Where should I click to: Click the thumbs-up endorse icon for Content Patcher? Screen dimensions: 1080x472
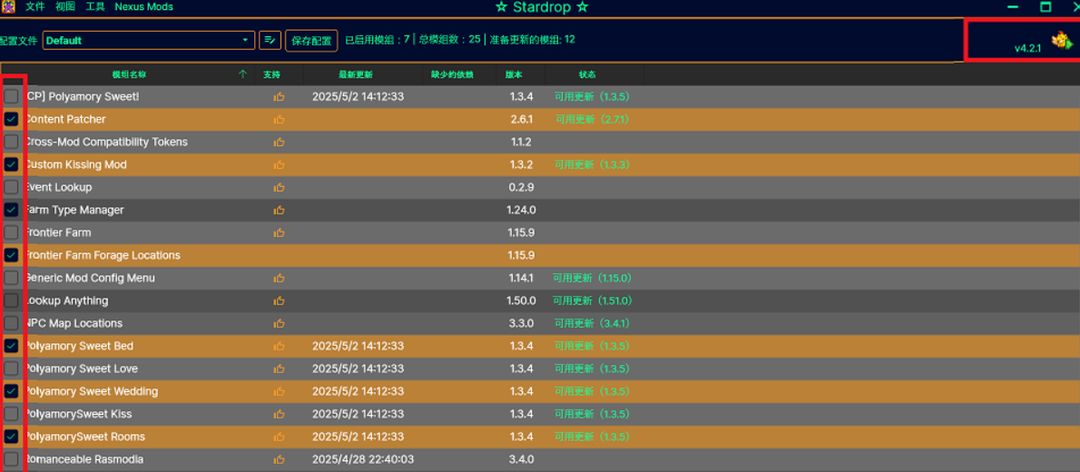point(278,119)
